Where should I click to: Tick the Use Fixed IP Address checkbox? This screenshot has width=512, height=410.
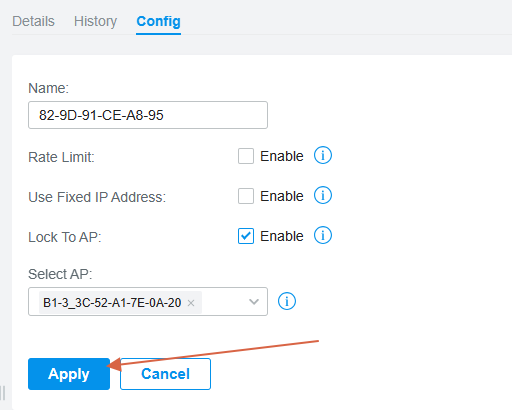246,196
